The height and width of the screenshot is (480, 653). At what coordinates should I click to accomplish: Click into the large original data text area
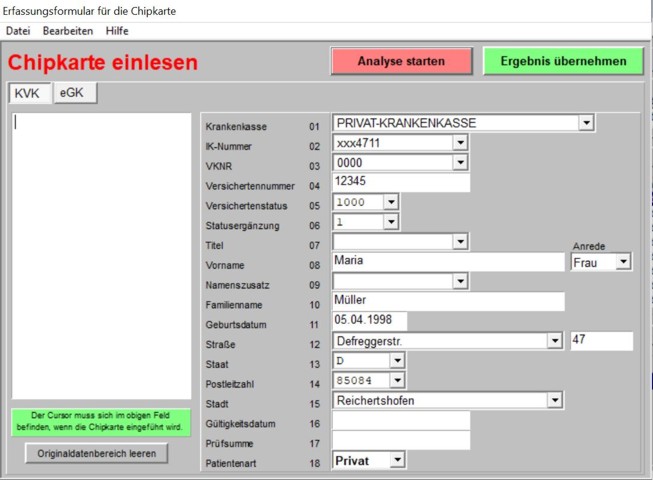(101, 255)
